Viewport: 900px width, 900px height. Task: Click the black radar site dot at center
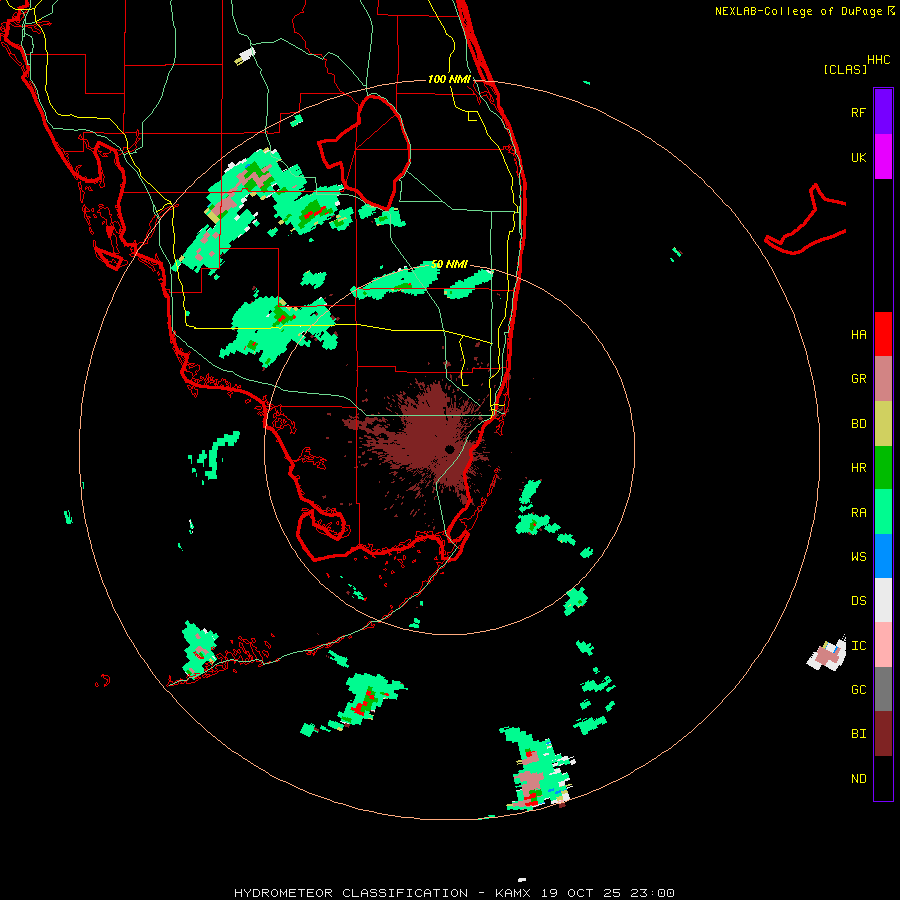point(449,449)
